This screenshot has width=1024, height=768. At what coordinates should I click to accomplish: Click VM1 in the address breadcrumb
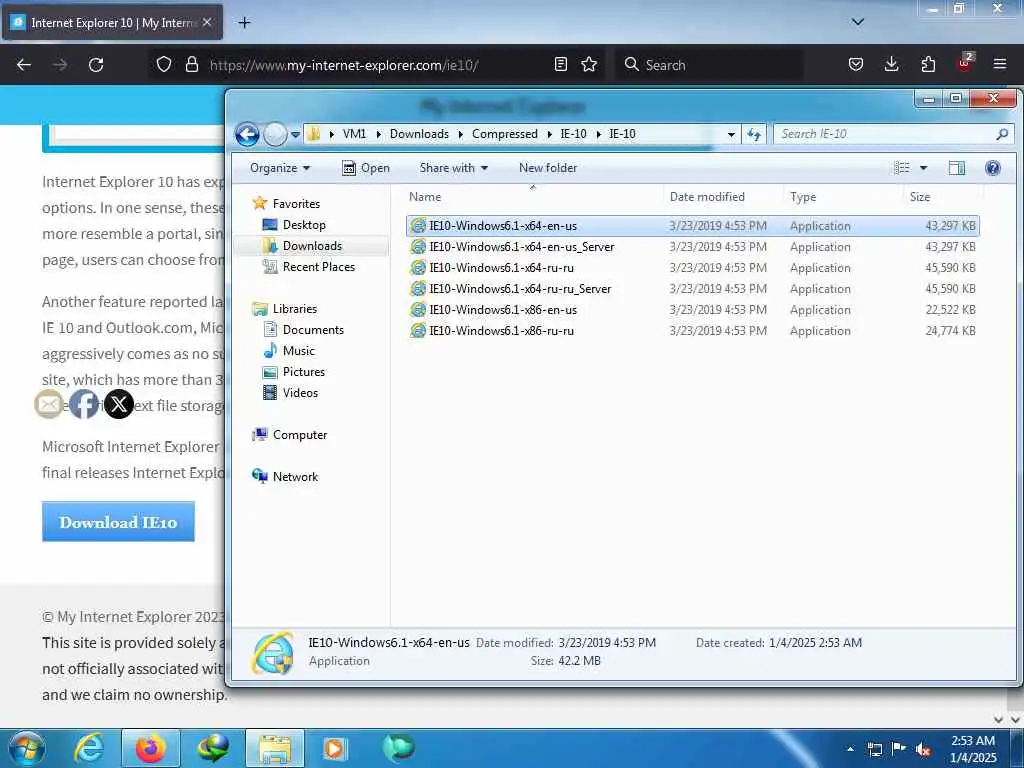354,134
